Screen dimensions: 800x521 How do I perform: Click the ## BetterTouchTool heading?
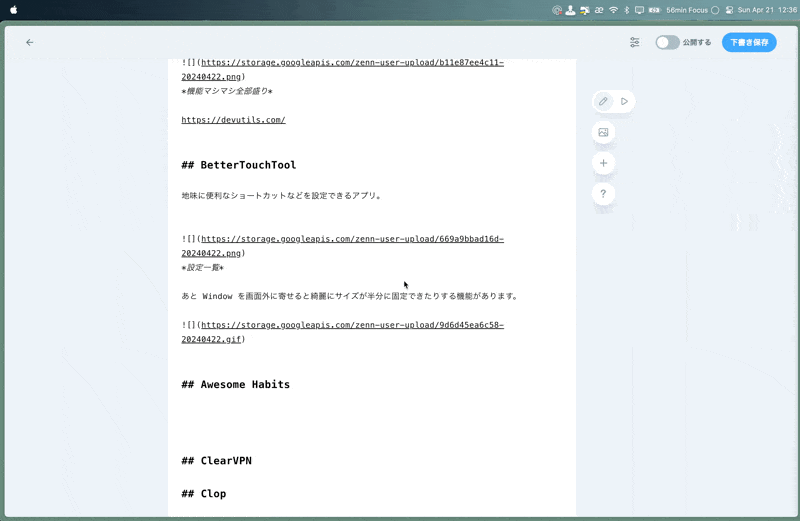[239, 165]
